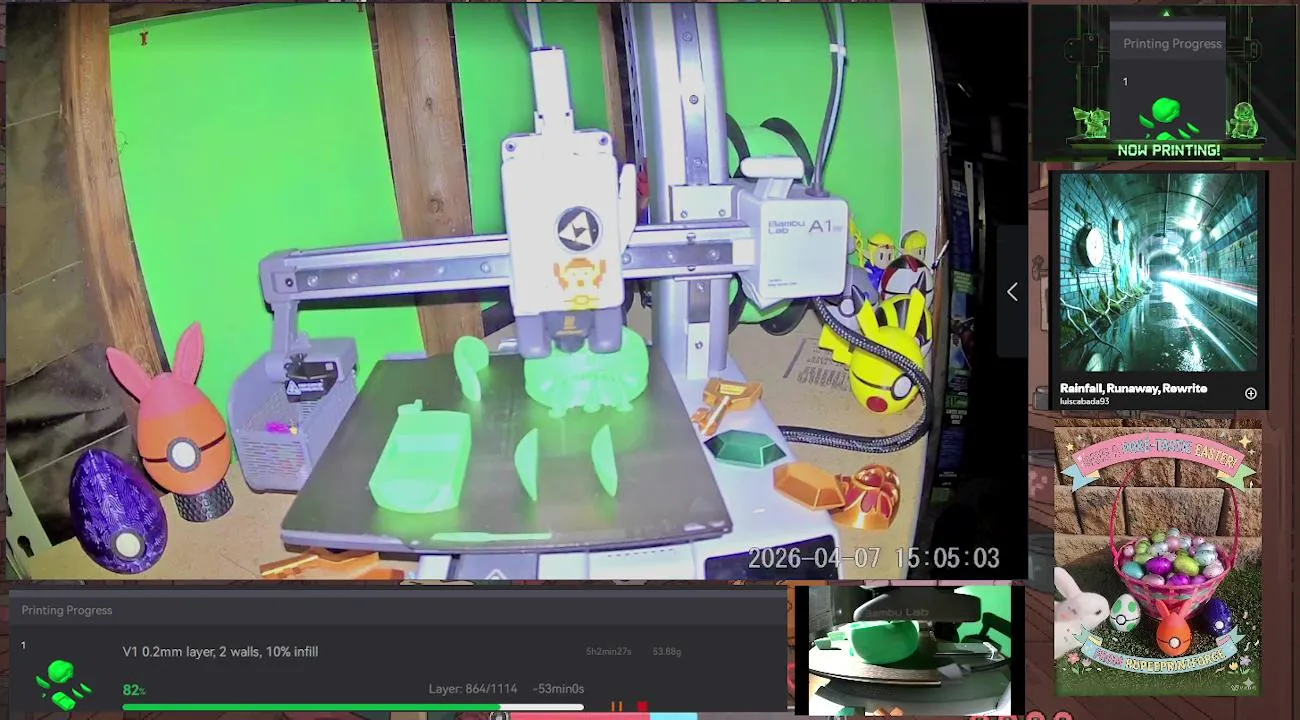This screenshot has width=1300, height=720.
Task: Click the green print progress bar
Action: pos(353,707)
